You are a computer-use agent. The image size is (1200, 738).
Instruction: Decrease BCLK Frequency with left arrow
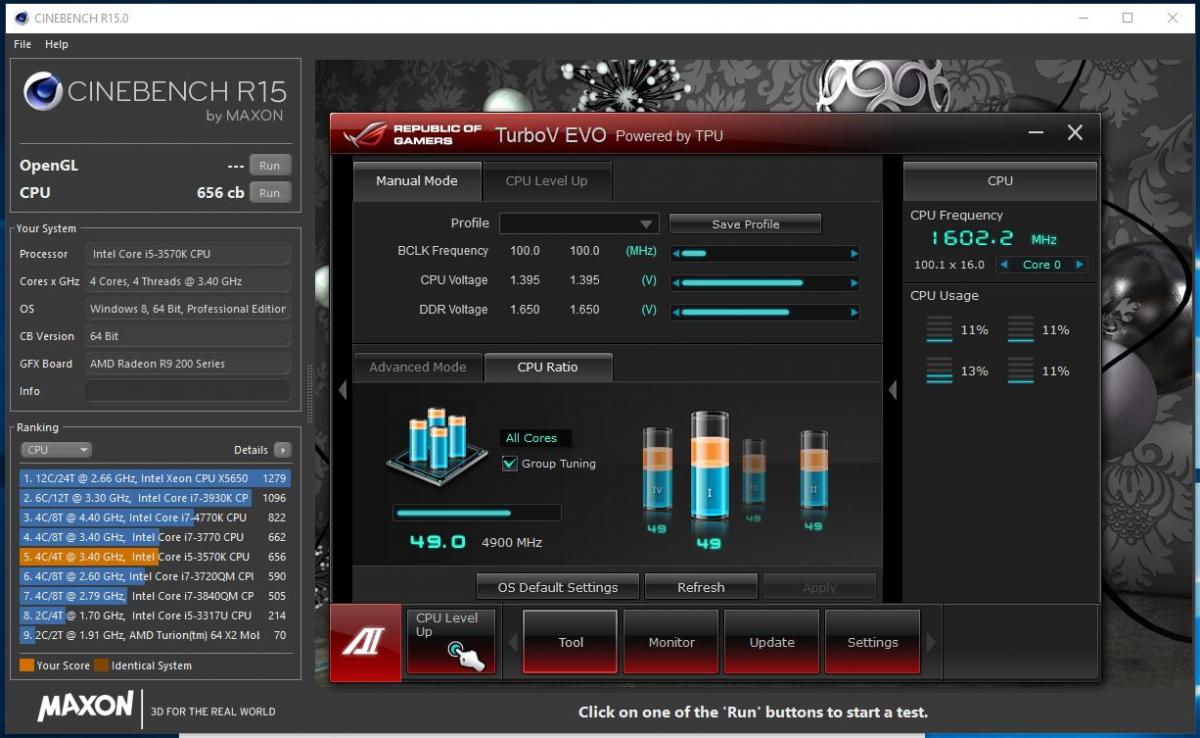[x=677, y=254]
